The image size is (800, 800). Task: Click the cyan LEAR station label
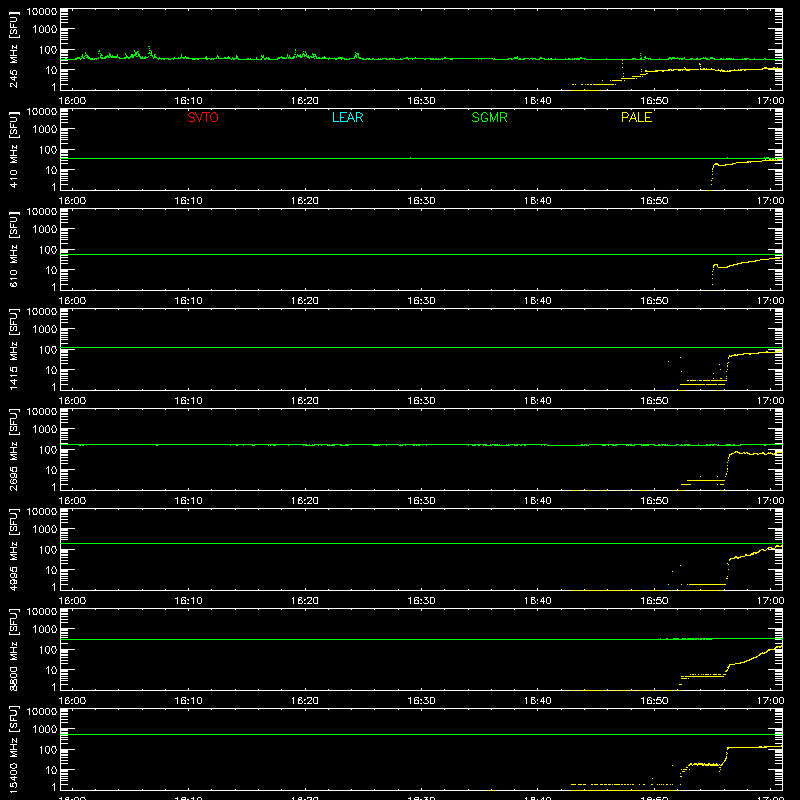347,117
